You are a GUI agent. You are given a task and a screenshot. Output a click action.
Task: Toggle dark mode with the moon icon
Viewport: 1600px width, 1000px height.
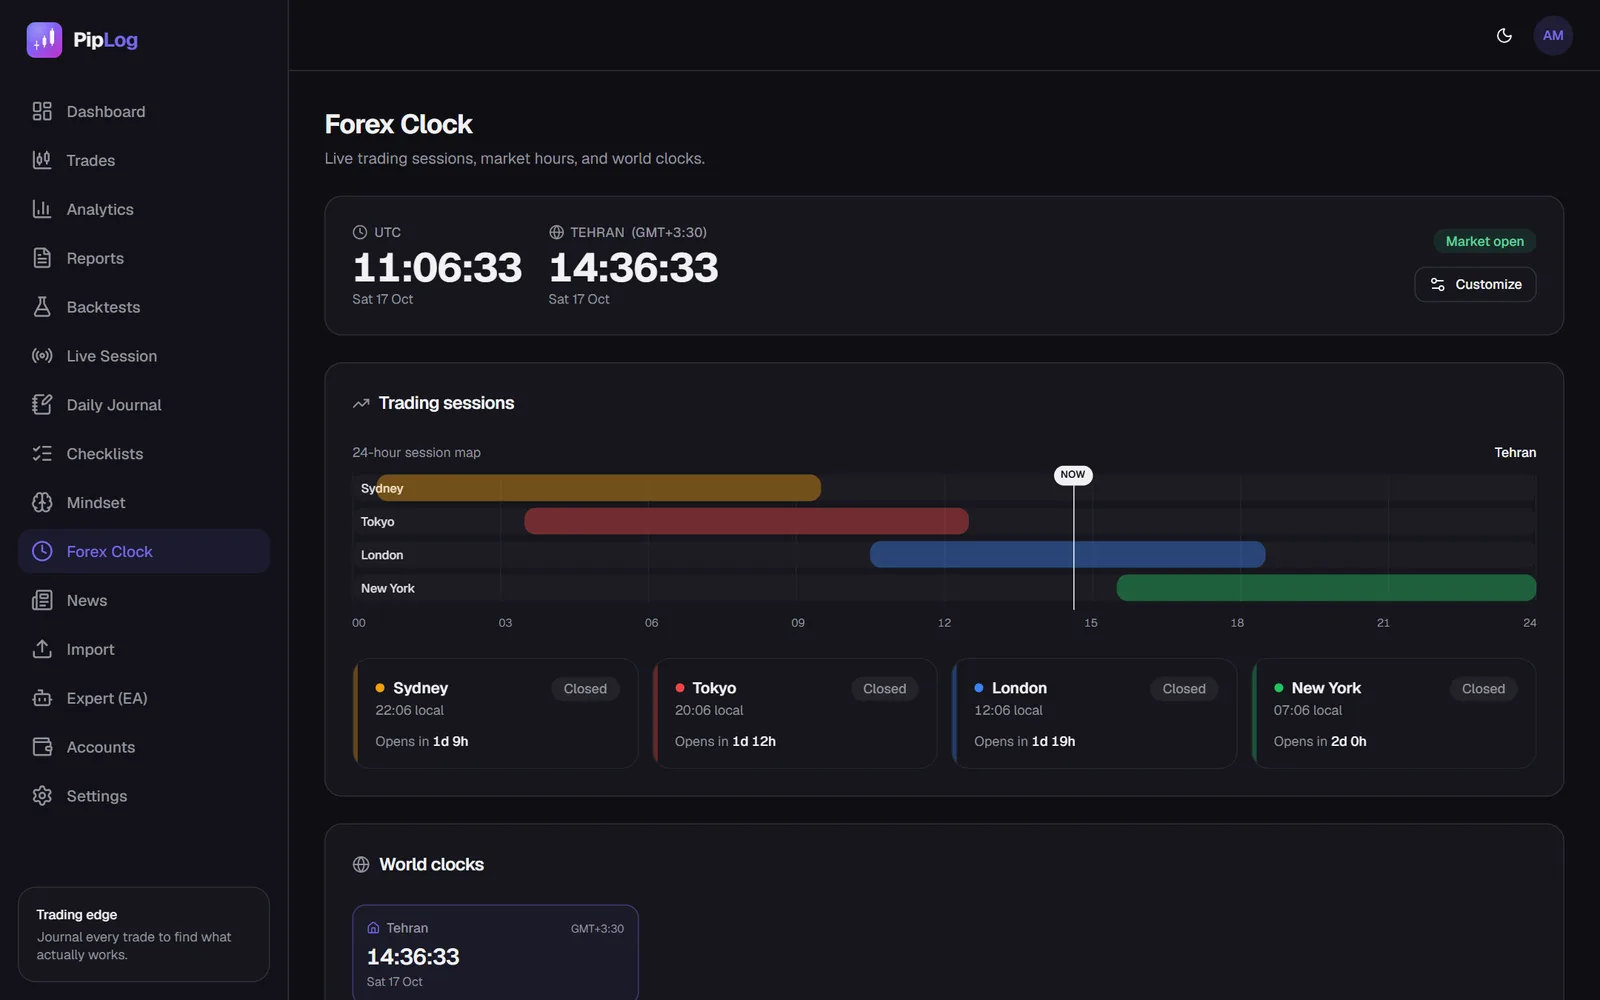(x=1504, y=36)
